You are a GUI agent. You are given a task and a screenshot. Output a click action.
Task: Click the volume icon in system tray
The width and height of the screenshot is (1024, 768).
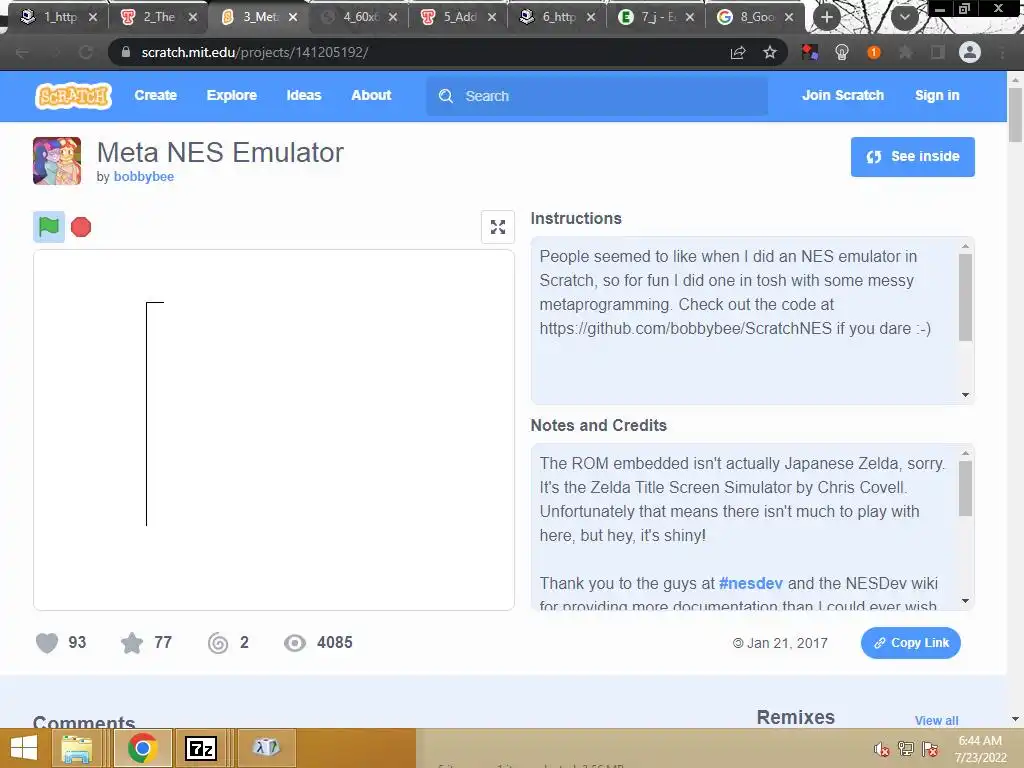(881, 749)
